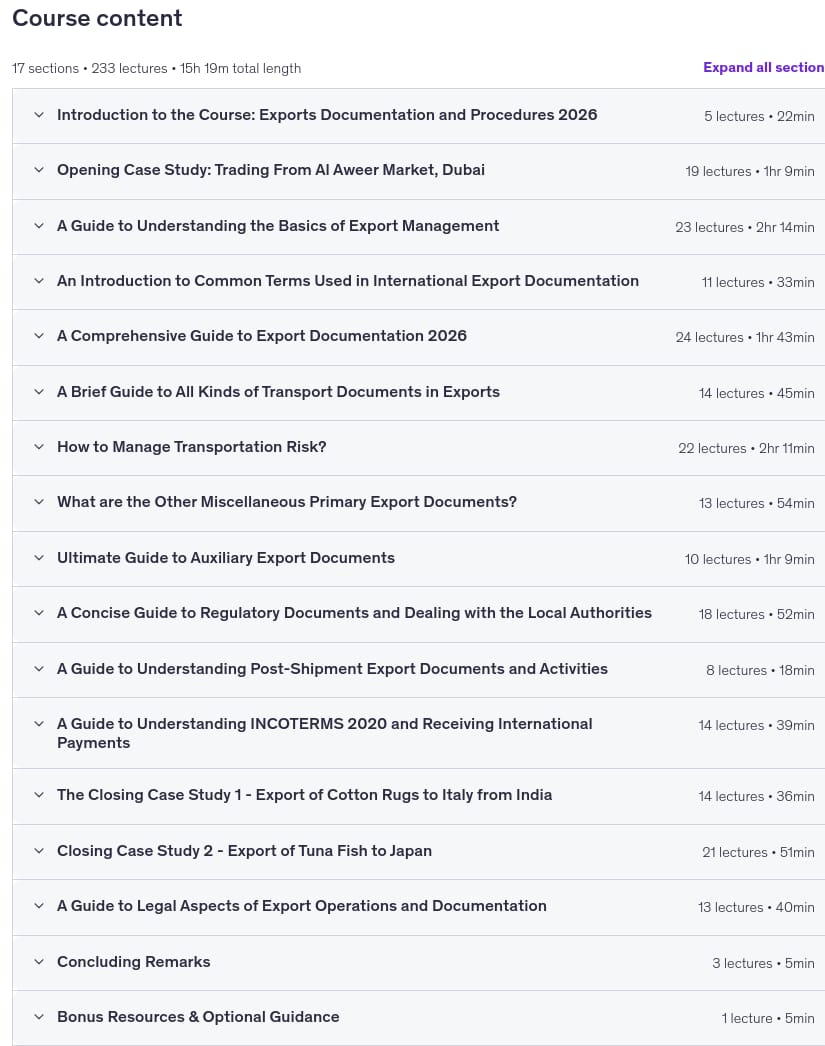Toggle chevron beside Legal Aspects section
825x1046 pixels.
pos(39,906)
